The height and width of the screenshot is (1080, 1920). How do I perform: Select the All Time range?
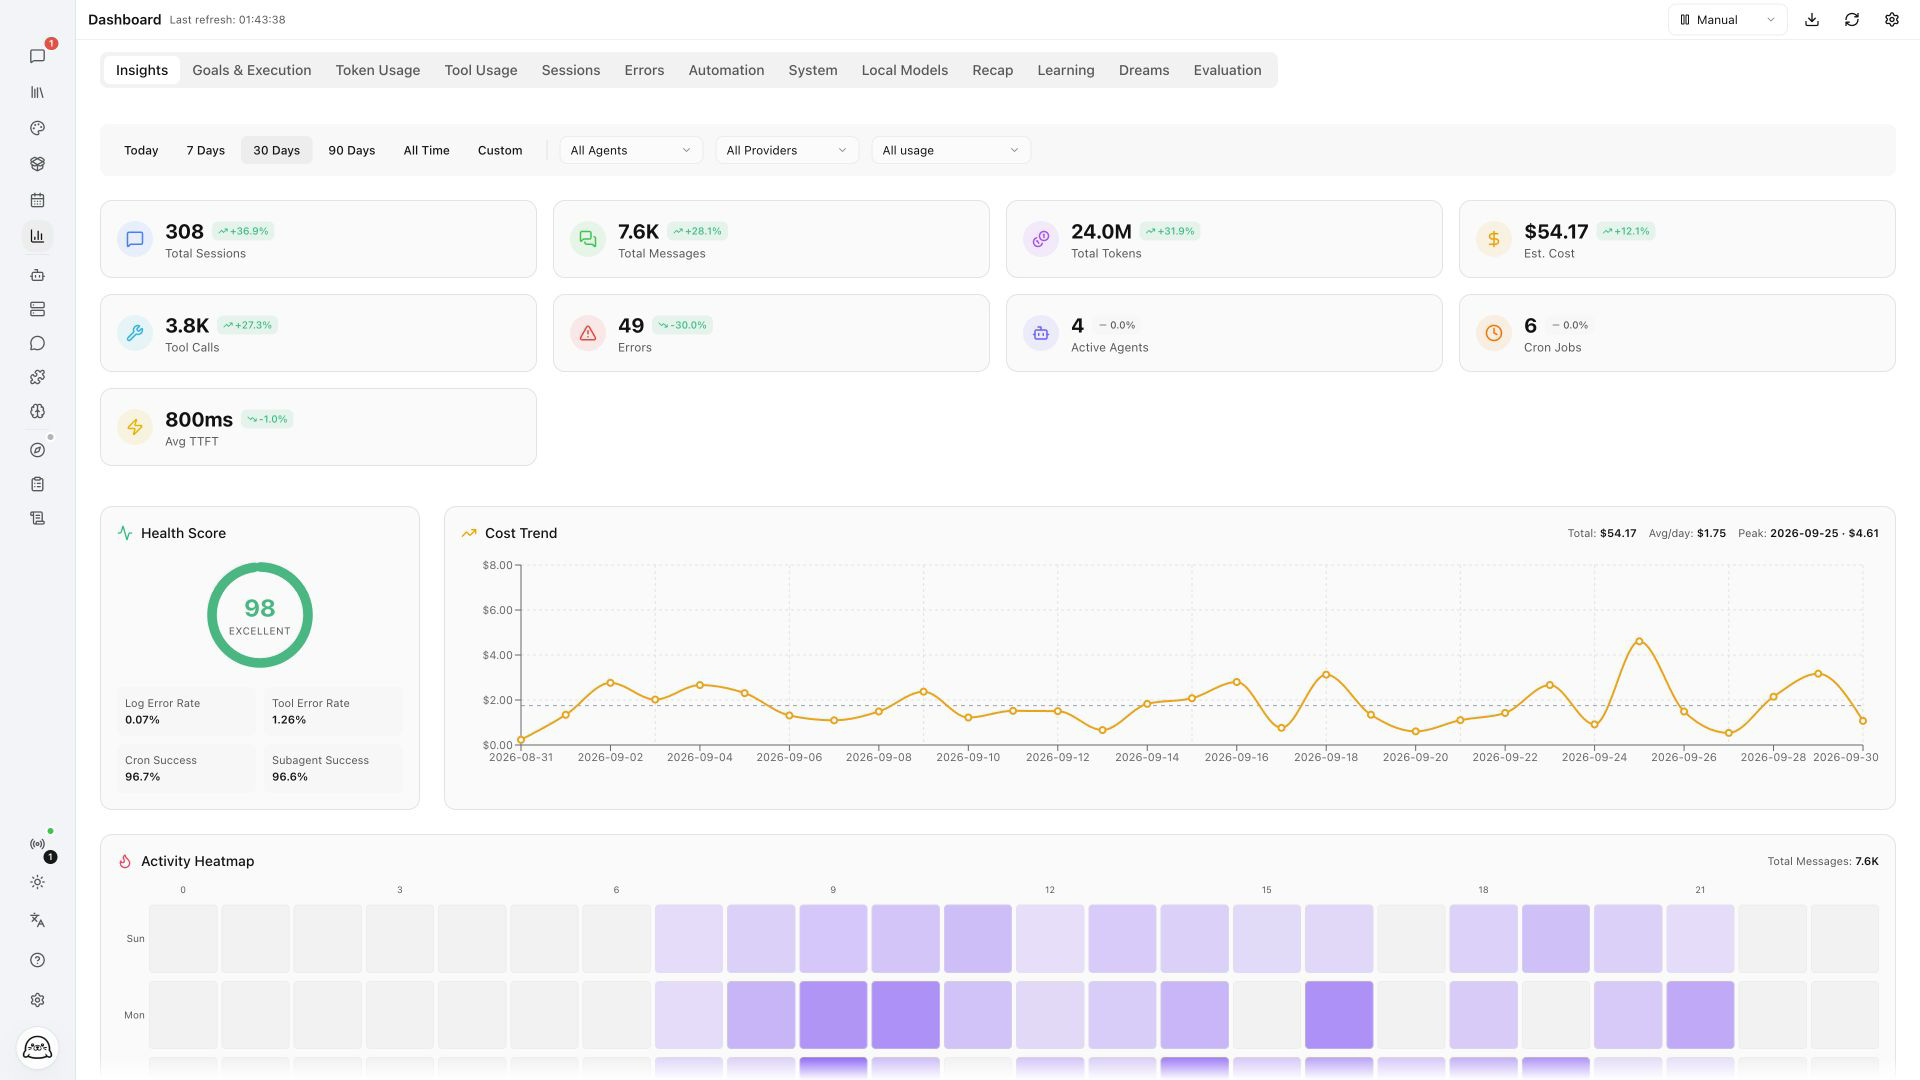(427, 150)
